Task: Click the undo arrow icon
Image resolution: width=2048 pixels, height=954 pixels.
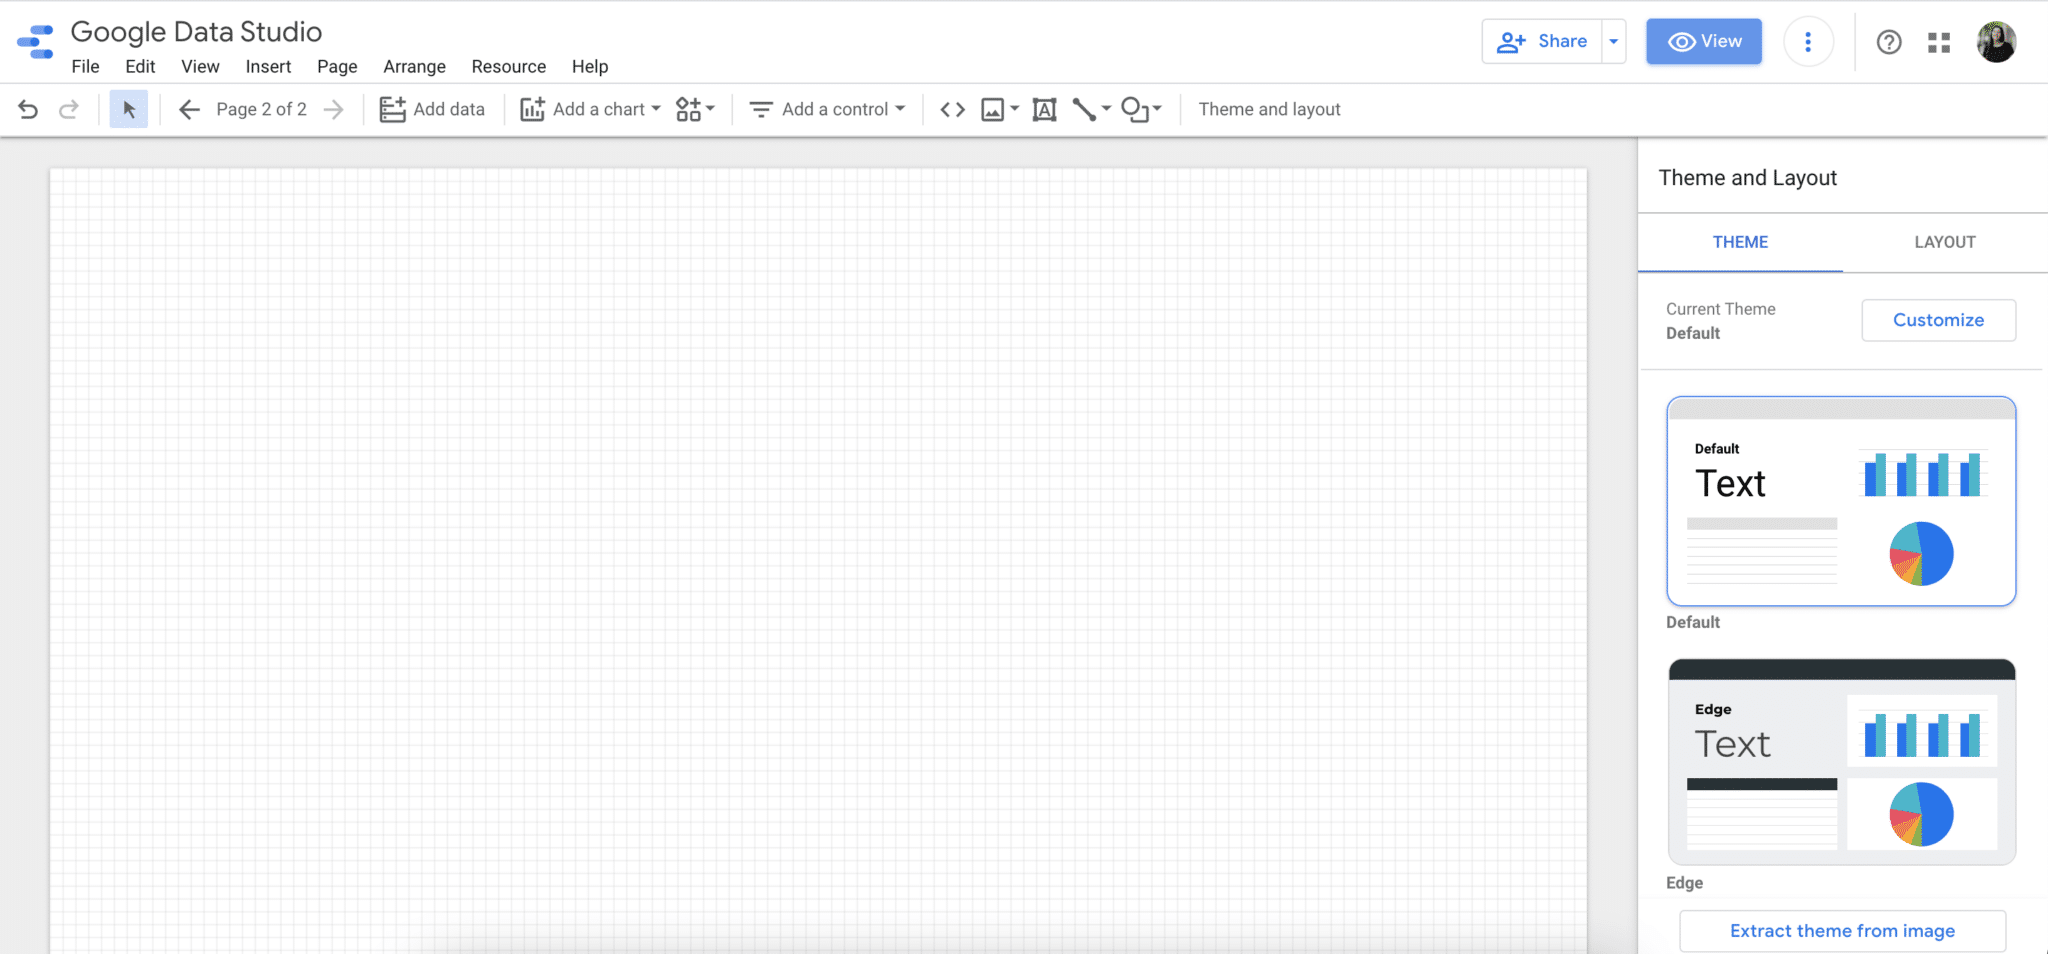Action: (28, 110)
